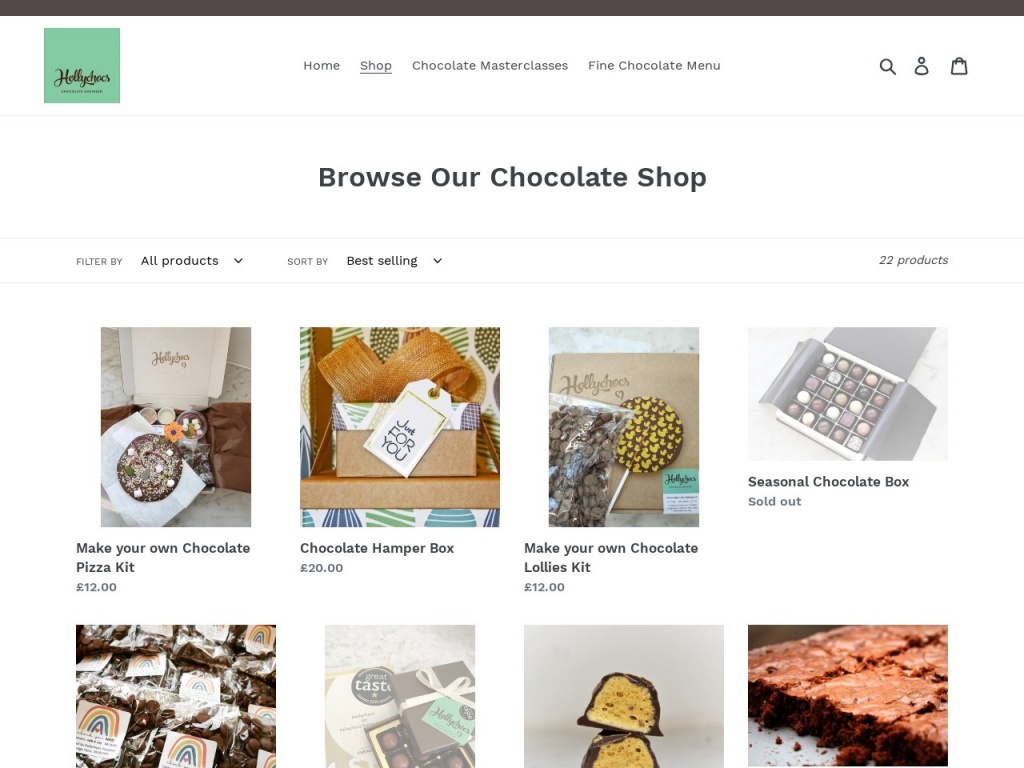Viewport: 1024px width, 768px height.
Task: Click the chocolate brownie product image
Action: point(848,696)
